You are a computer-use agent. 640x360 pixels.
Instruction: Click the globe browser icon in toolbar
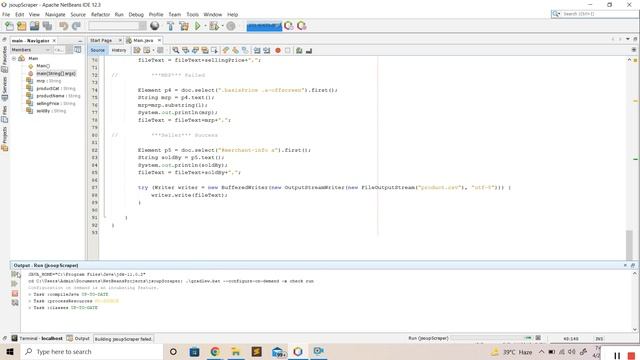tap(155, 26)
